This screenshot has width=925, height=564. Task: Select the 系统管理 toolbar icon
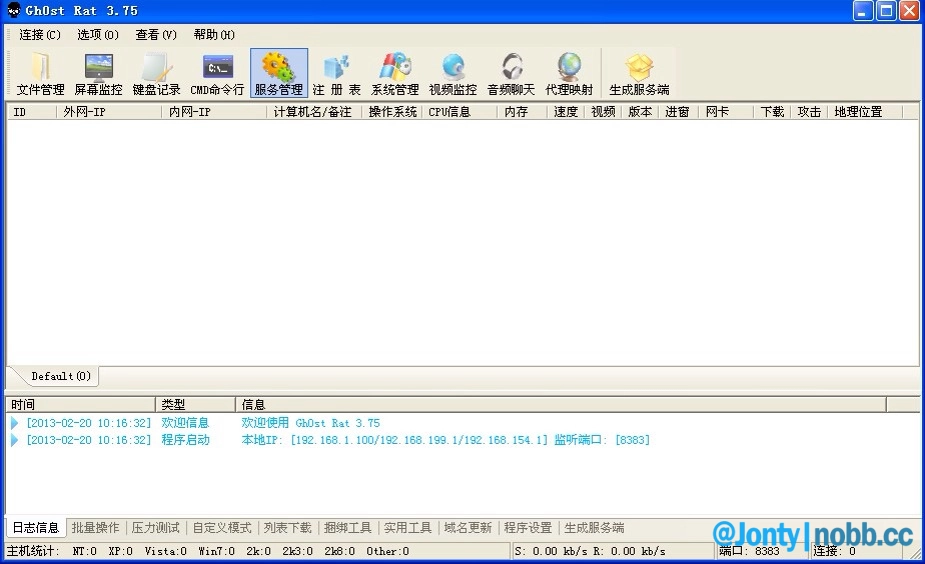pyautogui.click(x=395, y=74)
